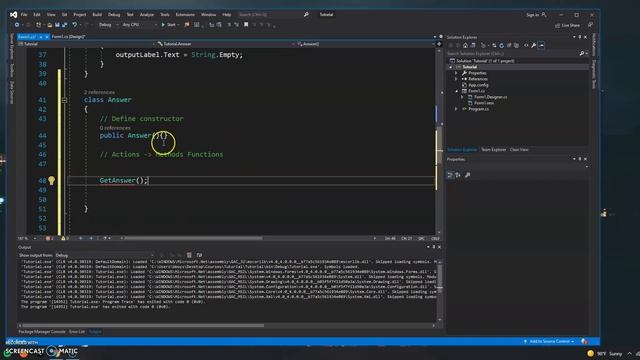Open the Window menu
The width and height of the screenshot is (640, 360).
208,15
